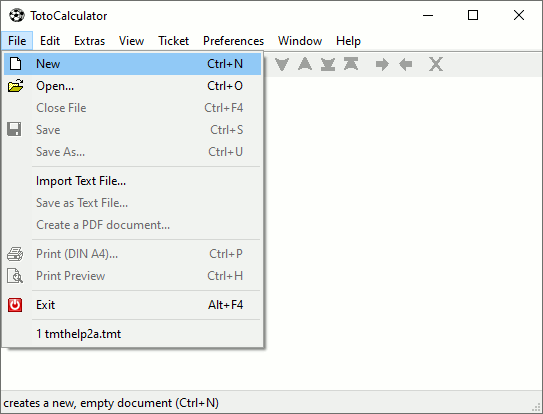The width and height of the screenshot is (543, 414).
Task: Choose Exit from the File menu
Action: click(132, 305)
